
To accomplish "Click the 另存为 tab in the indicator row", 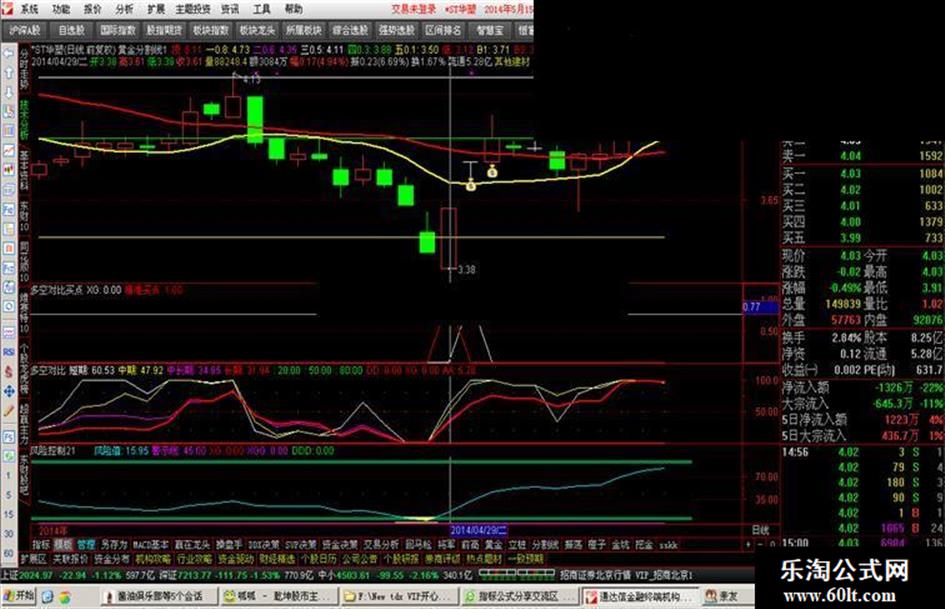I will coord(114,544).
